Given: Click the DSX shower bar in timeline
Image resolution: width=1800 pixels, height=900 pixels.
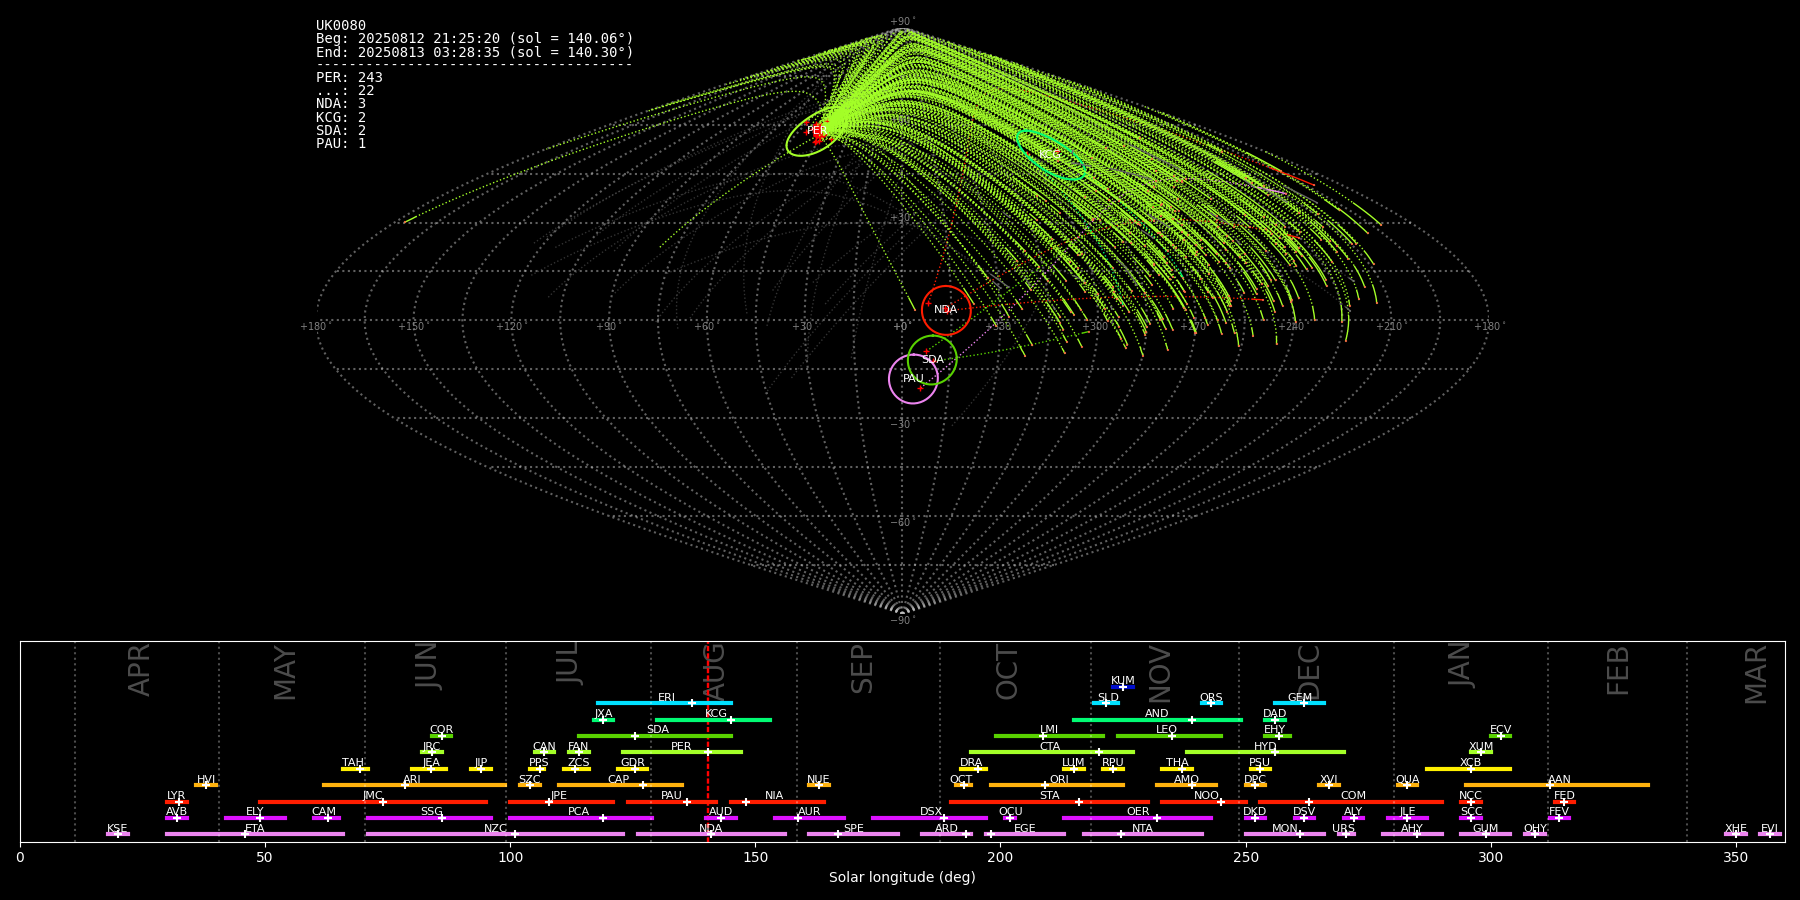Looking at the screenshot, I should (x=929, y=818).
